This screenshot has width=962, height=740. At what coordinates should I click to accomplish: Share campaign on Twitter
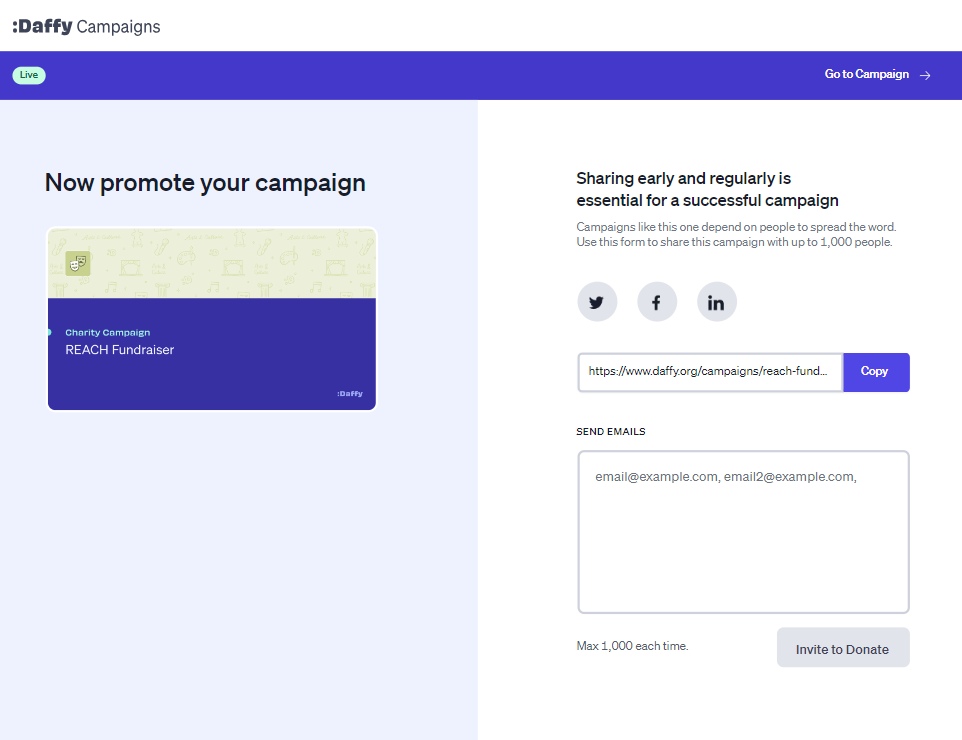597,302
